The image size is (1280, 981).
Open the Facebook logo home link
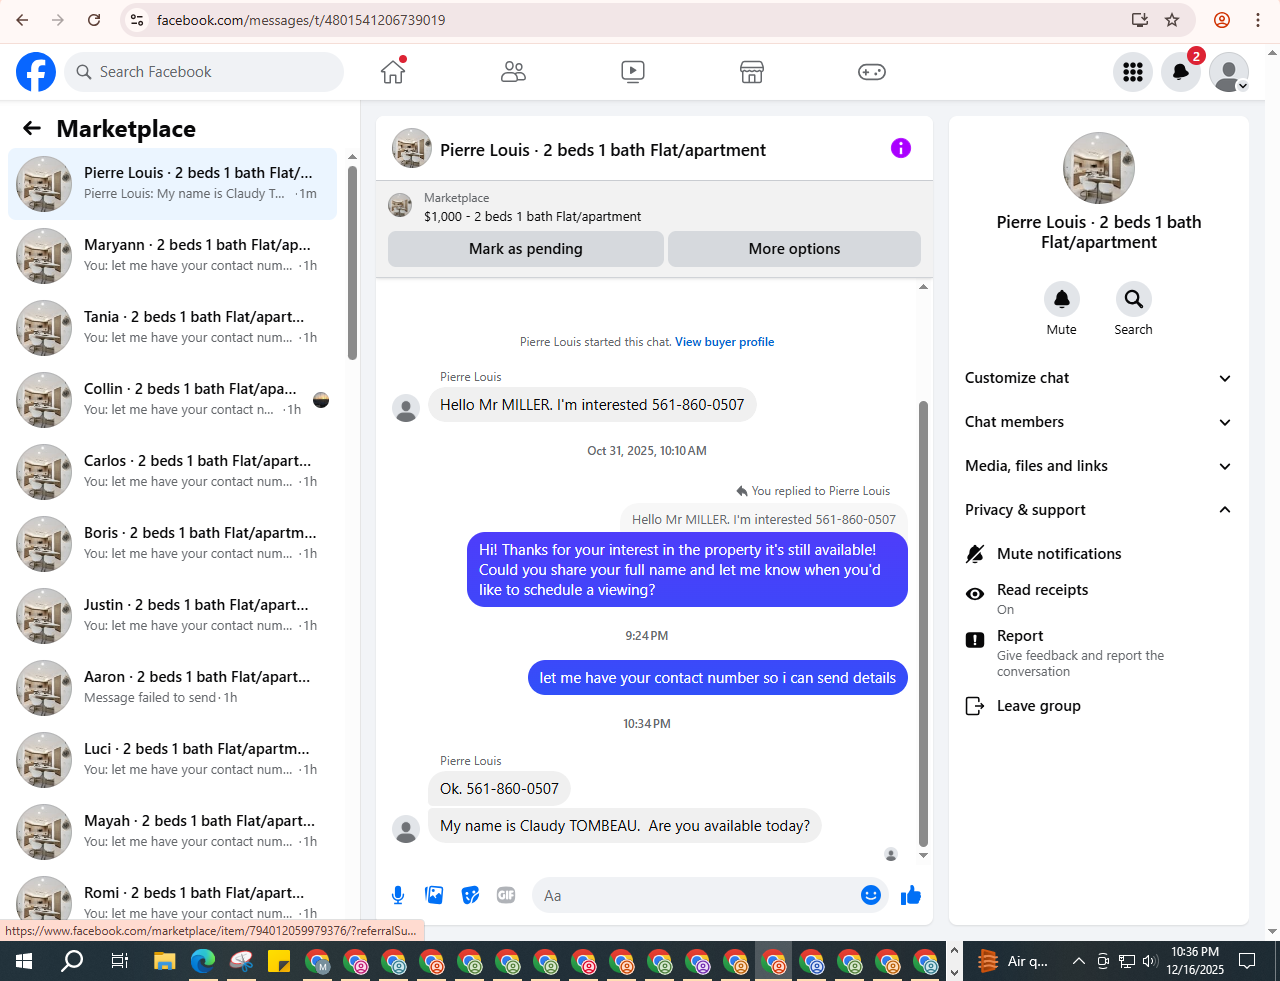tap(36, 72)
